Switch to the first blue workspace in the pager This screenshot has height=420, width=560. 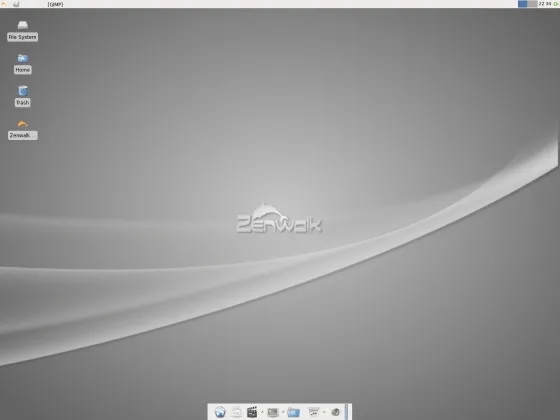[523, 4]
